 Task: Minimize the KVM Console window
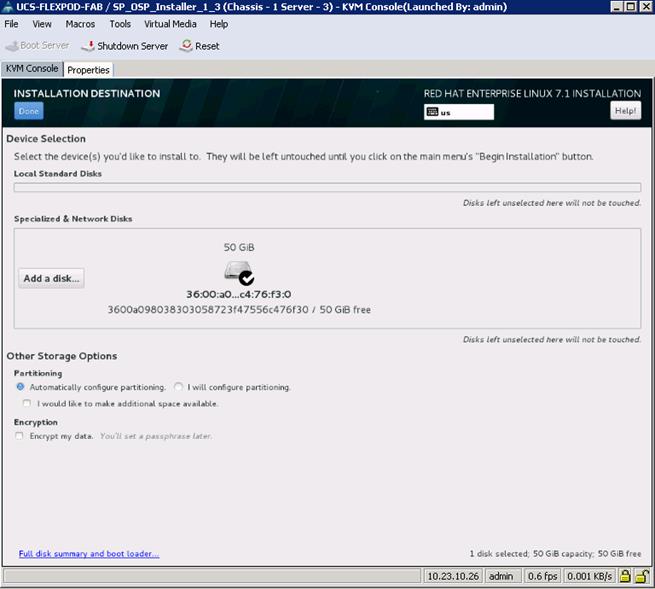click(617, 7)
